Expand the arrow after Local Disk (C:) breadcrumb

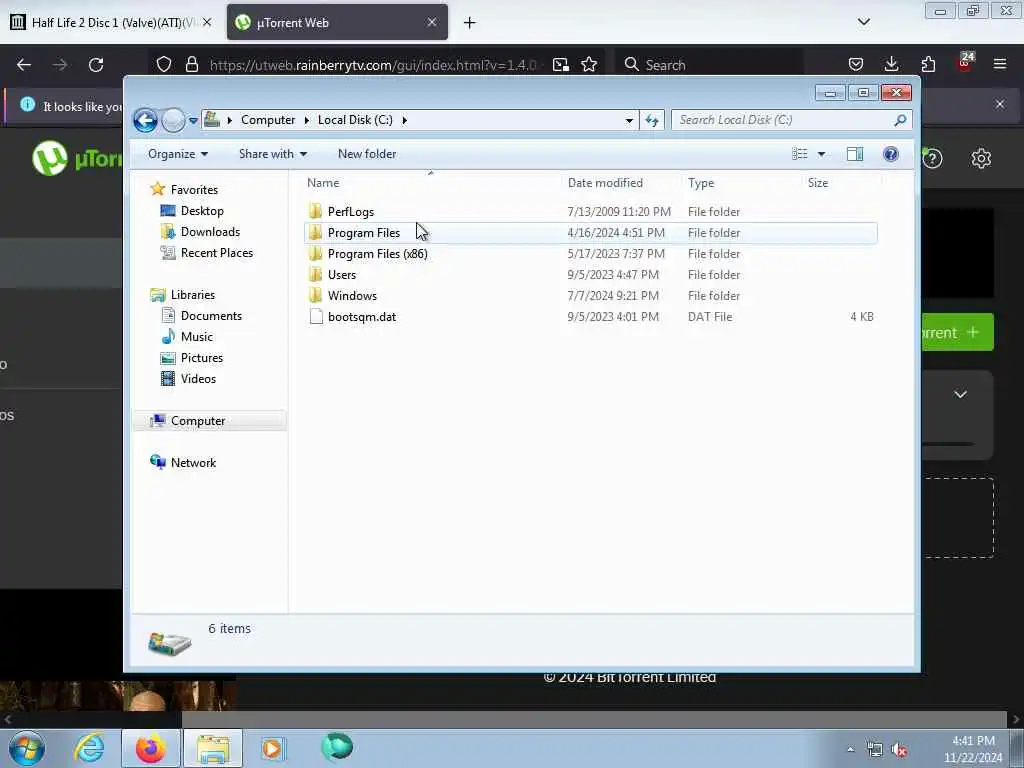click(405, 120)
